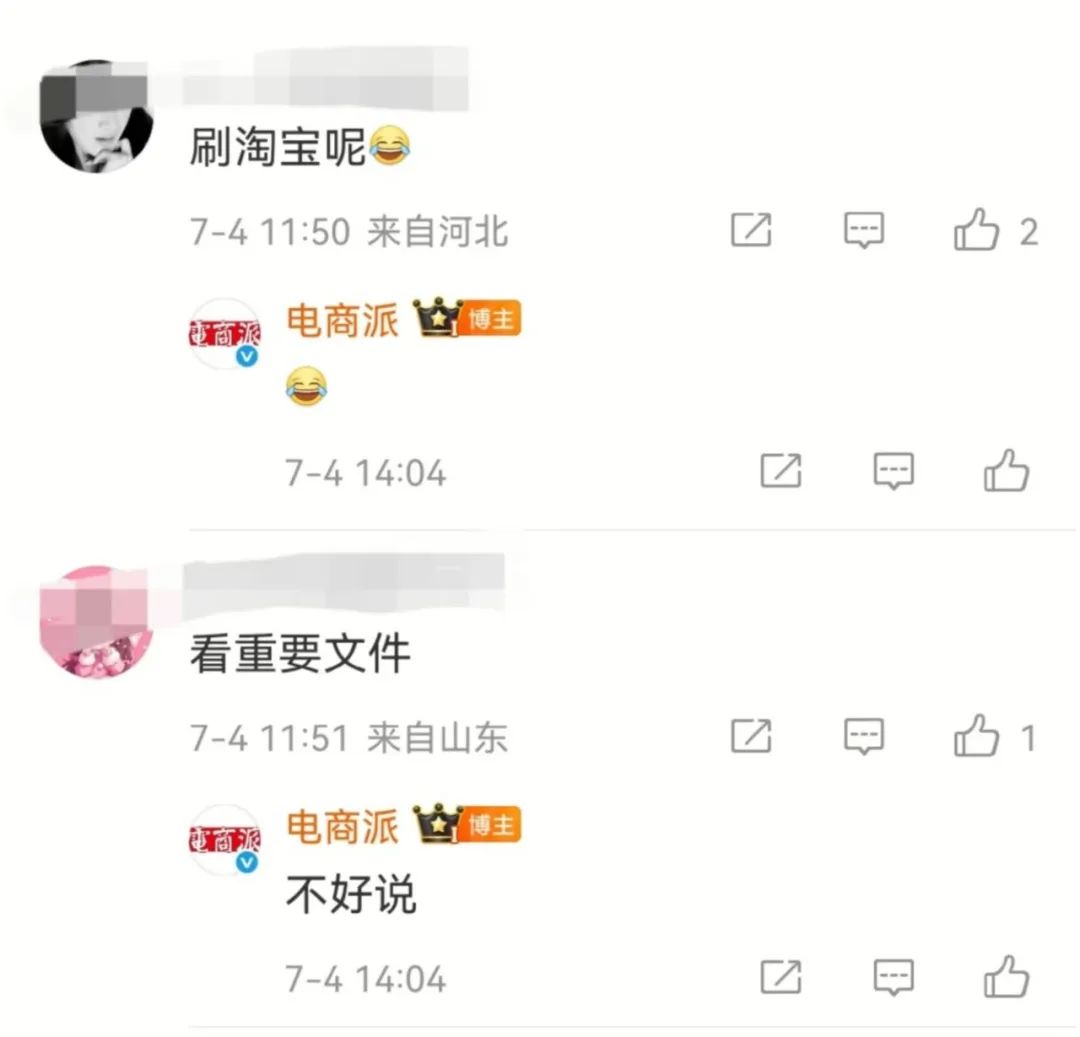Image resolution: width=1080 pixels, height=1037 pixels.
Task: Open 电商派 avatar beside the emoji reply
Action: (x=225, y=334)
